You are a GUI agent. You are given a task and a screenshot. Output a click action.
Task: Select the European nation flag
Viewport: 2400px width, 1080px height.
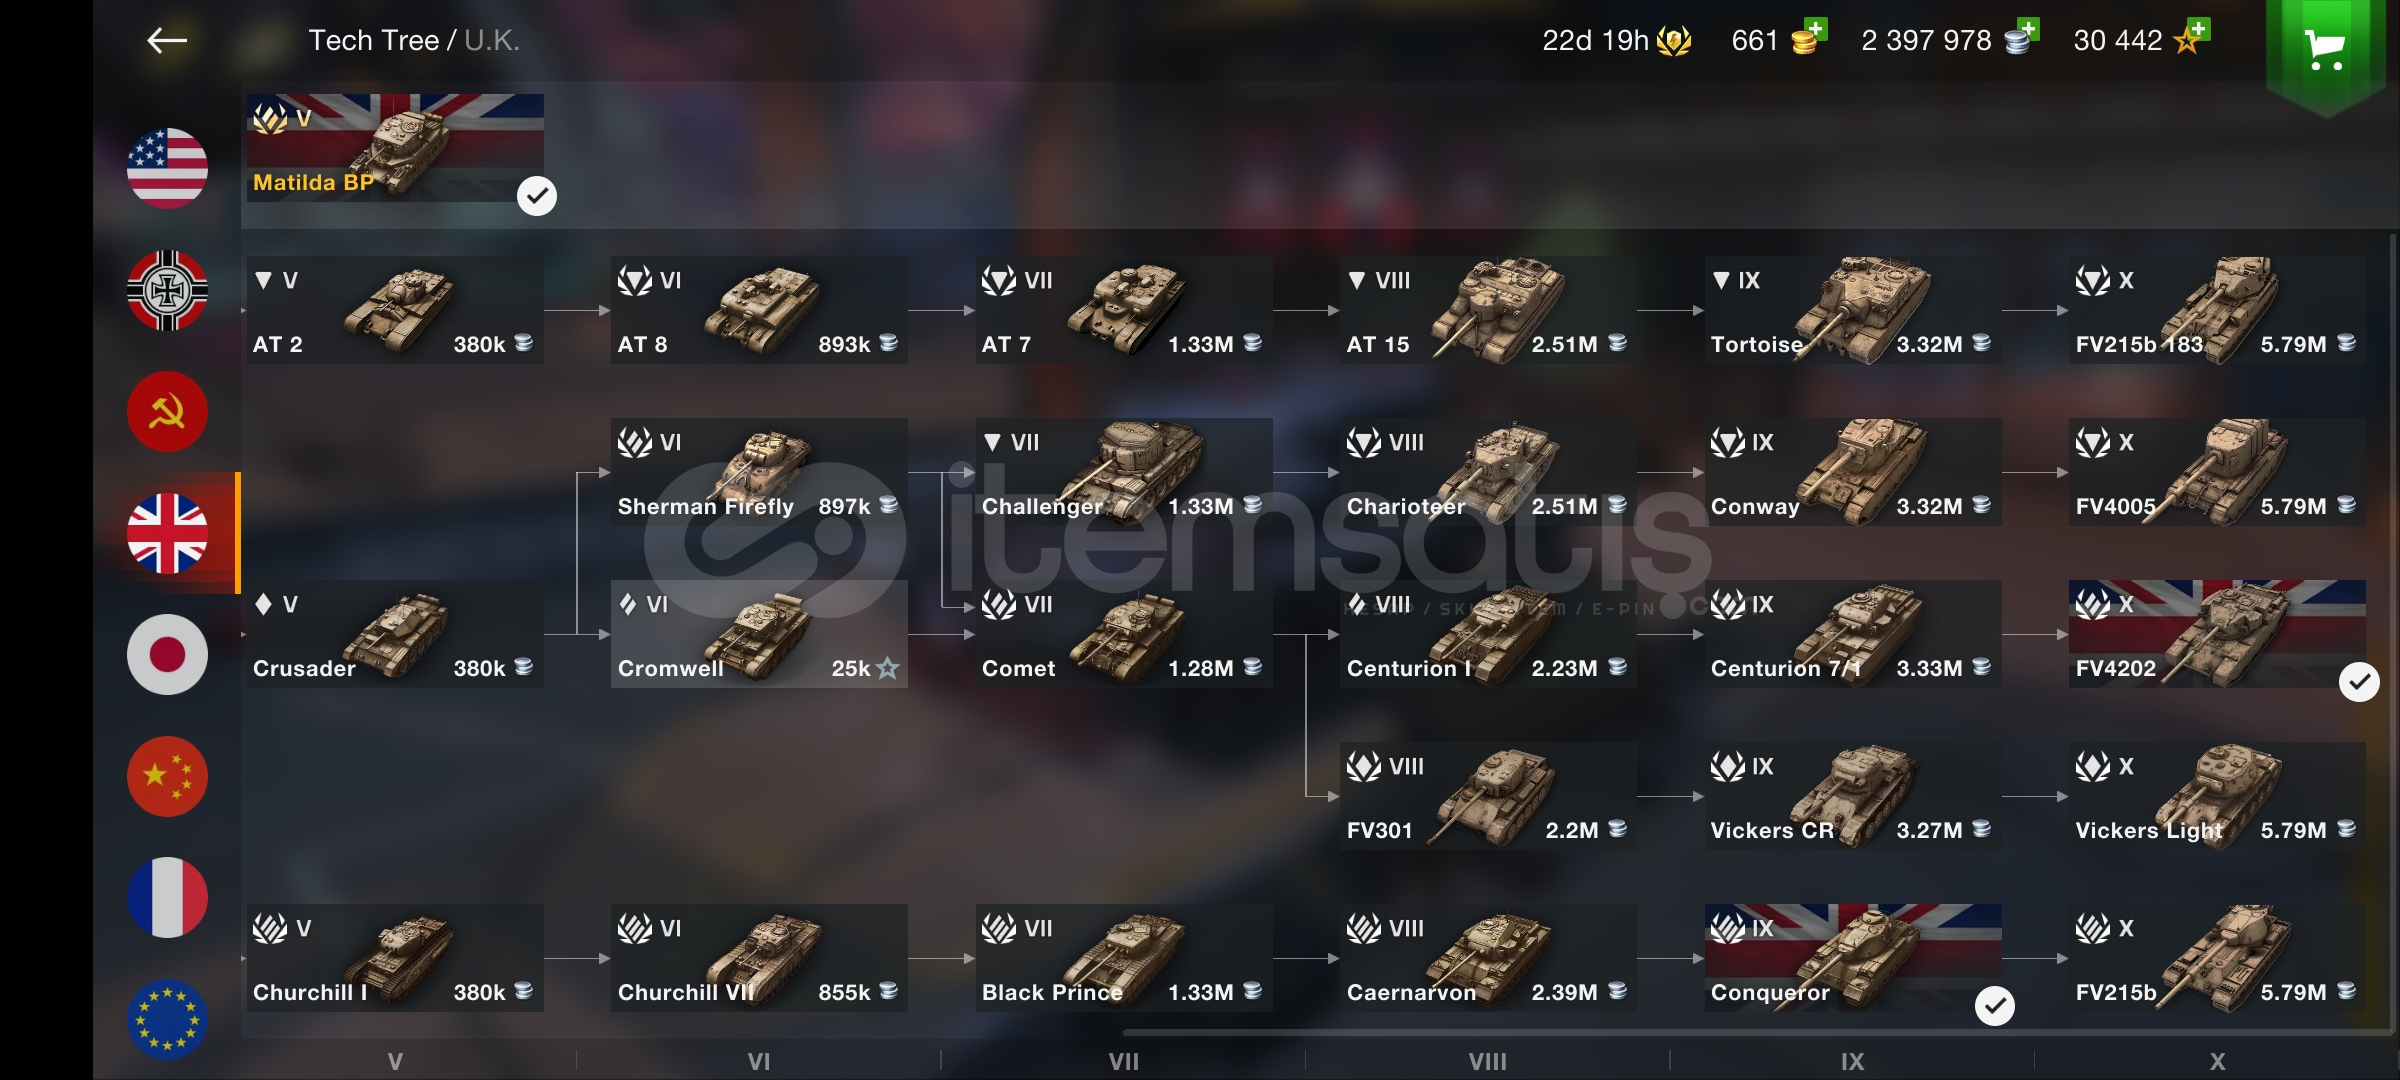pyautogui.click(x=167, y=1019)
